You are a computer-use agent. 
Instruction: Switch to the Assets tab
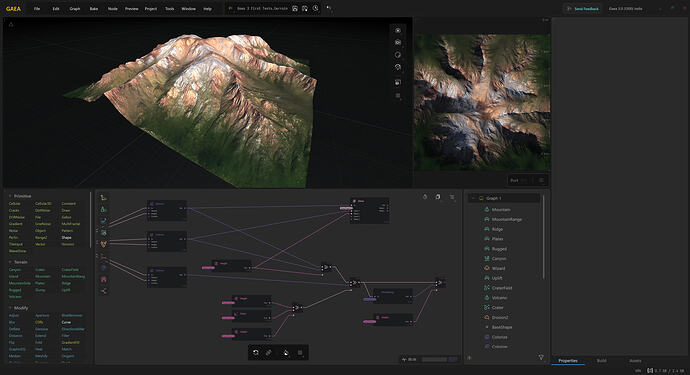pos(635,360)
